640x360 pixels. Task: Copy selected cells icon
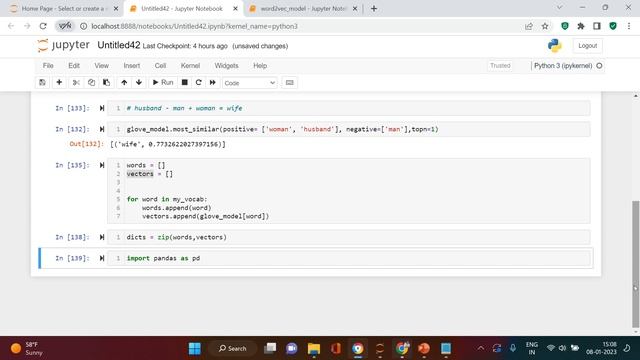coord(91,82)
